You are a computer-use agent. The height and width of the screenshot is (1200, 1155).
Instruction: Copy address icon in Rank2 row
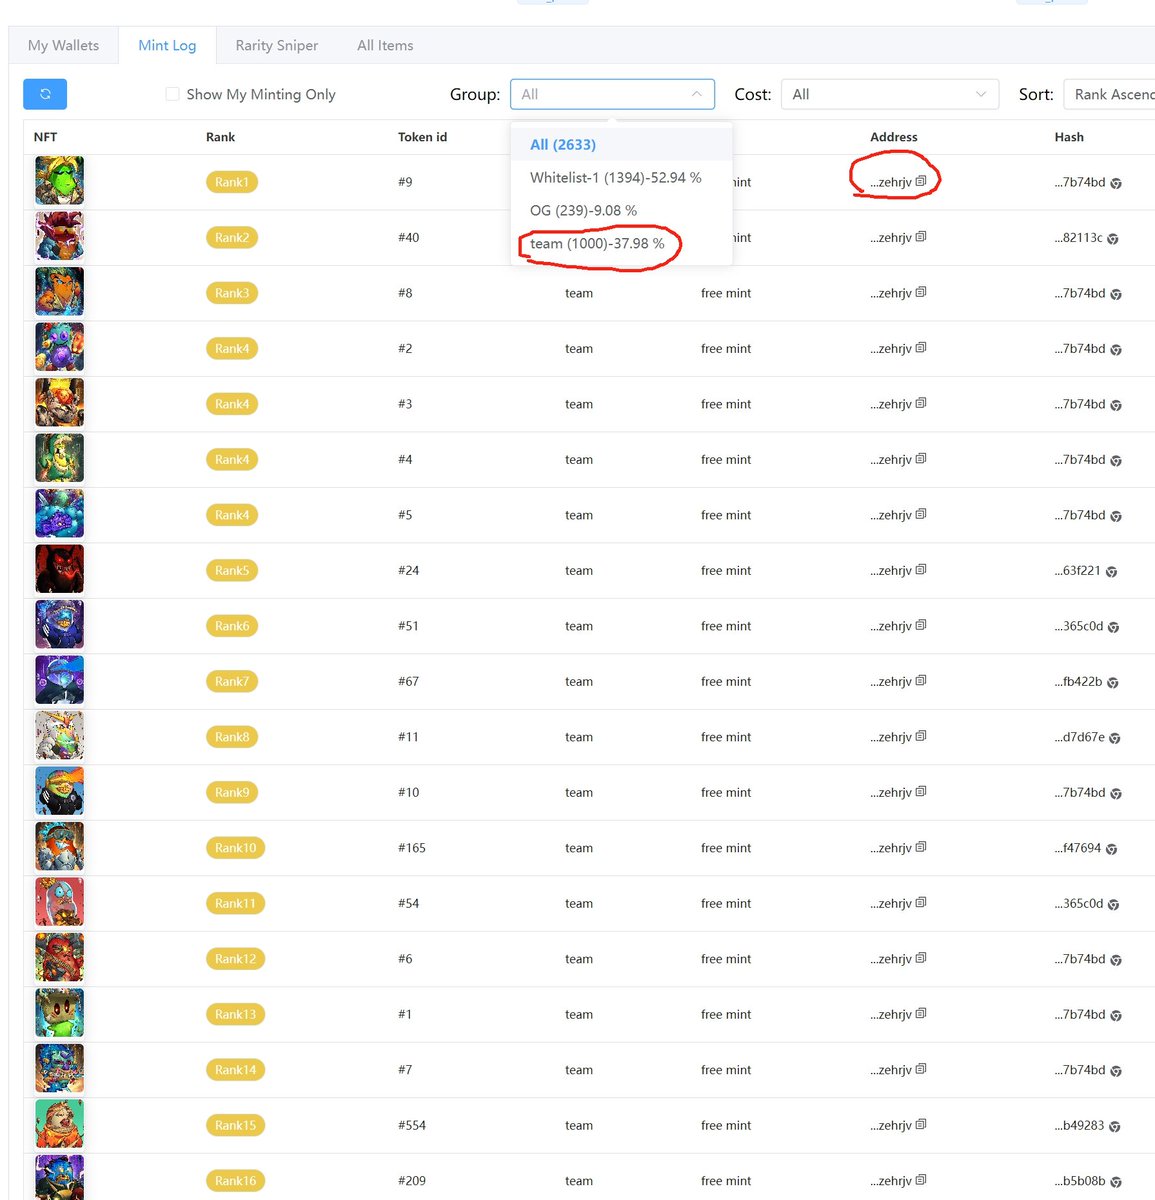(921, 237)
